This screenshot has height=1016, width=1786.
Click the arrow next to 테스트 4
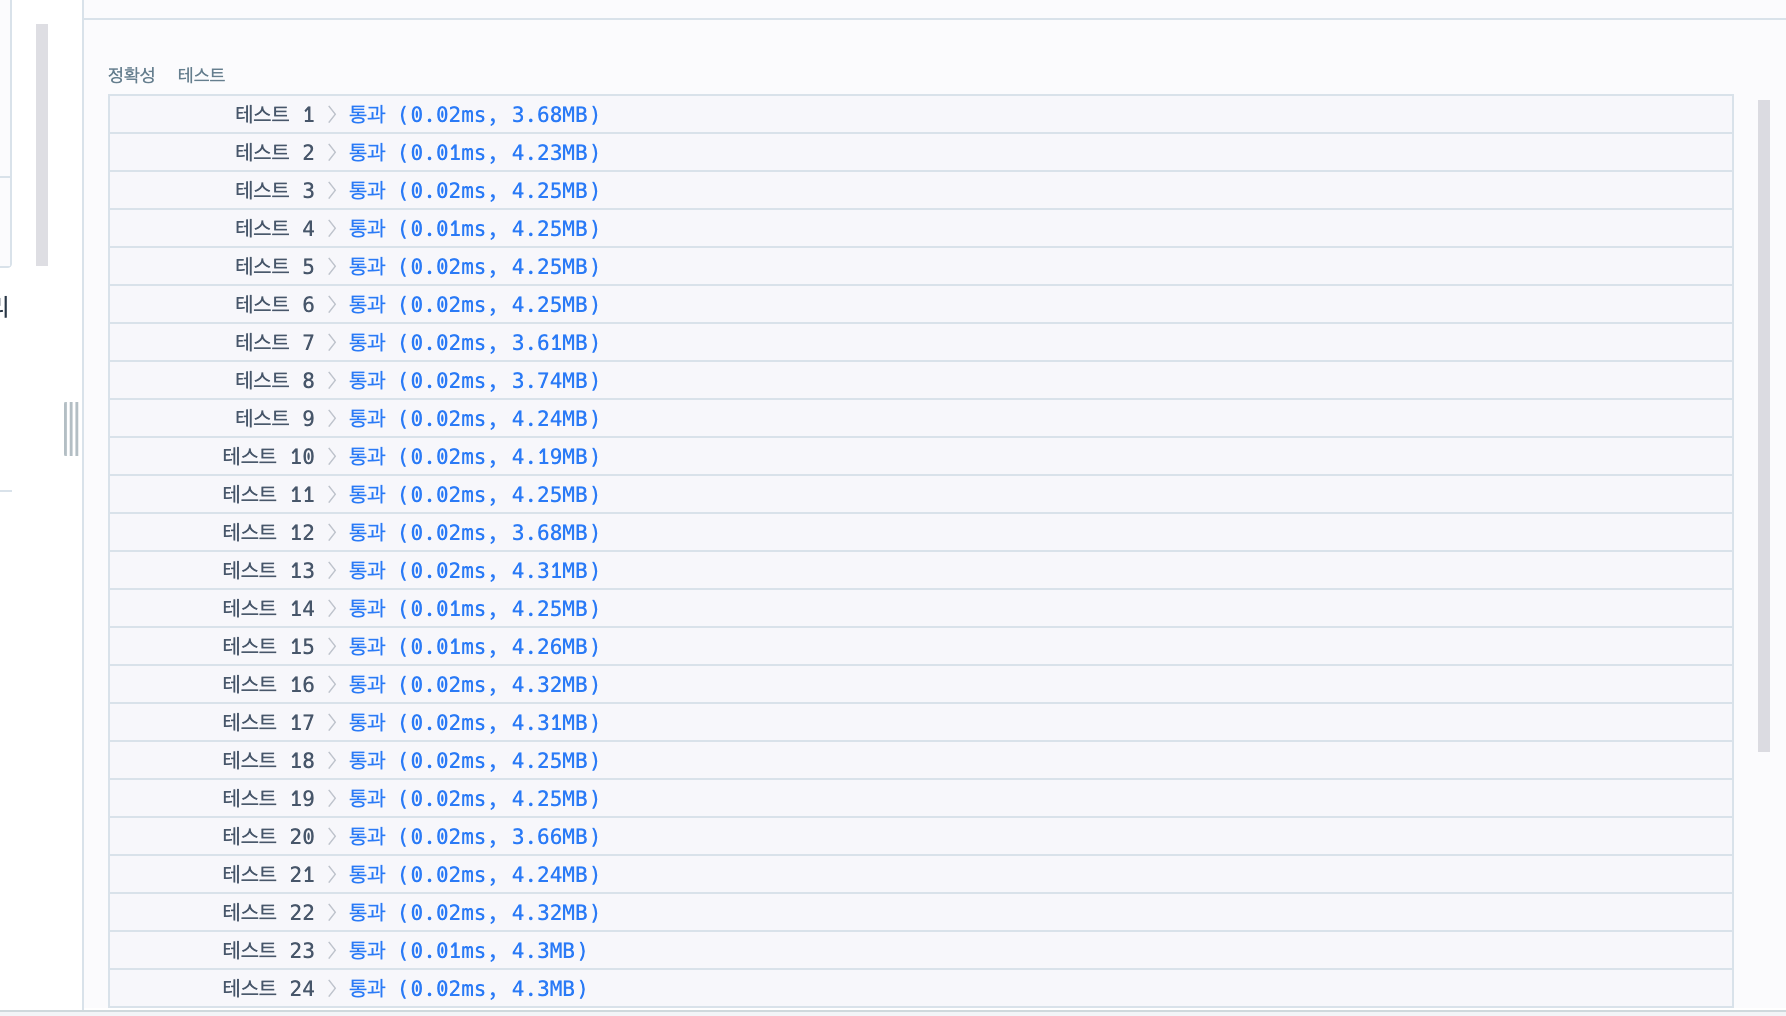(x=332, y=229)
